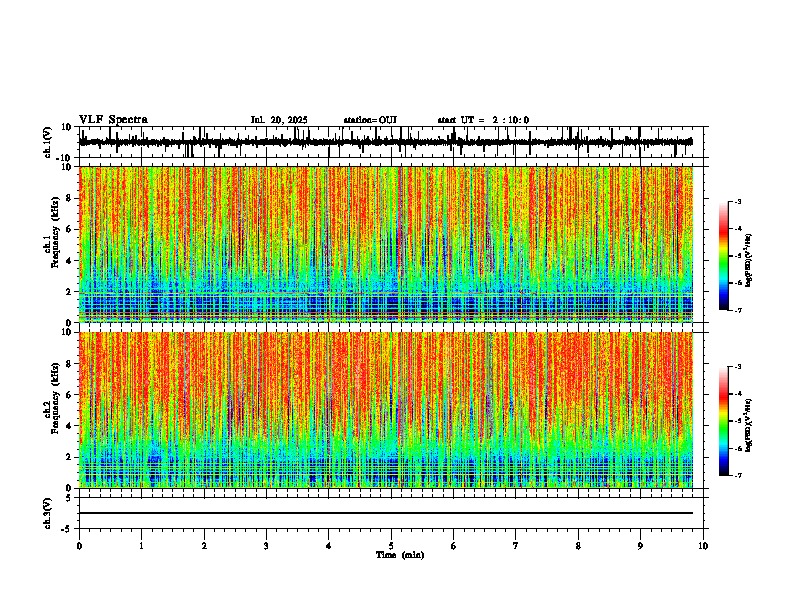Click the upper colorbar log(PSD) unit label

pos(749,260)
